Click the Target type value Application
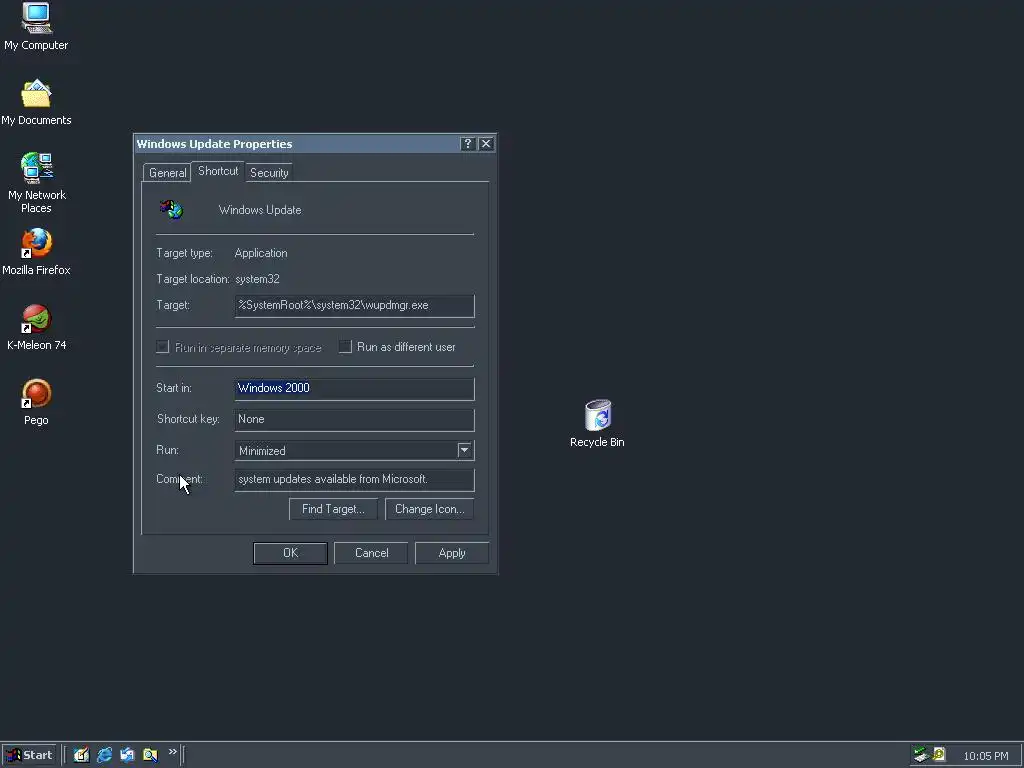1024x768 pixels. (261, 253)
